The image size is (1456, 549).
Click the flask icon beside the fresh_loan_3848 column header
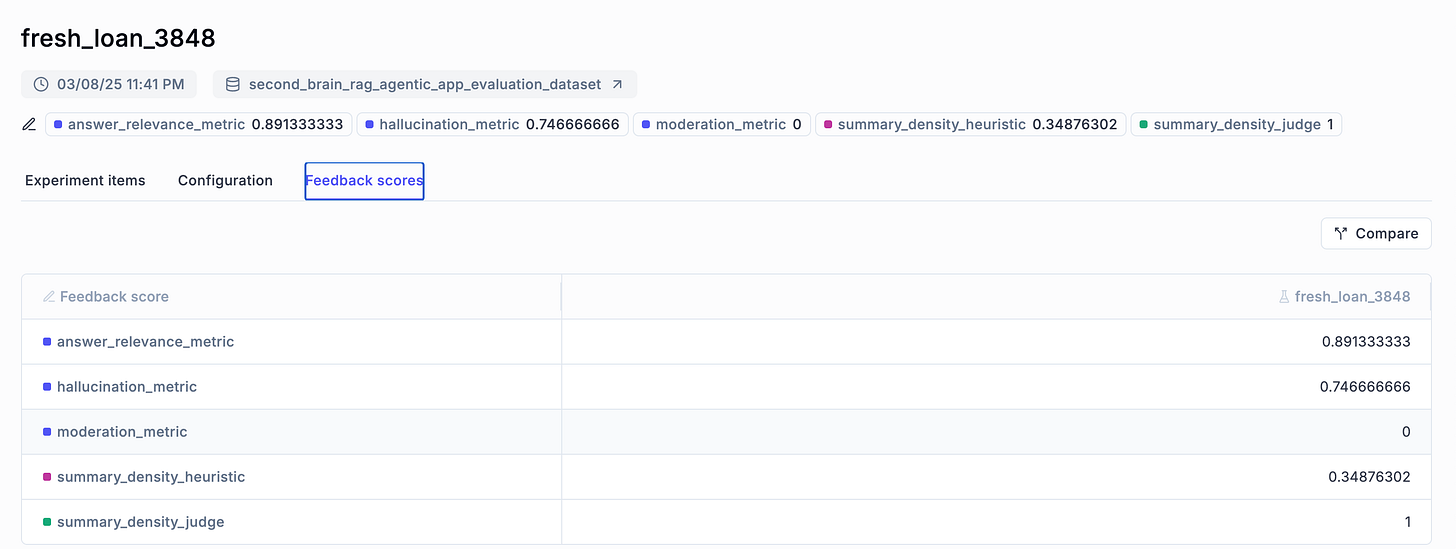[x=1284, y=297]
